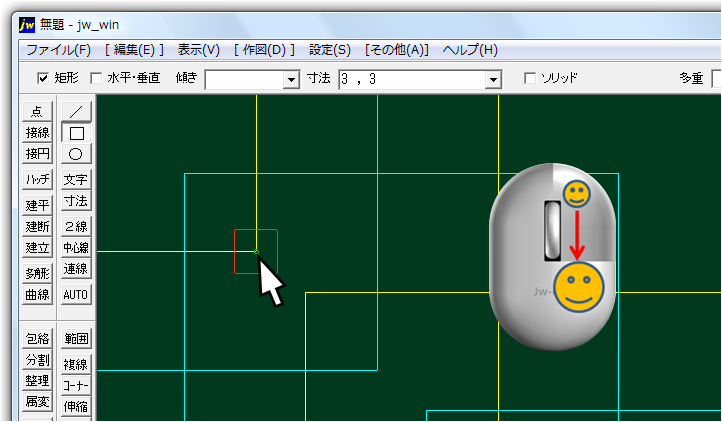Image resolution: width=722 pixels, height=422 pixels.
Task: Click the 寸法 value field showing 3 , 3
Action: pyautogui.click(x=410, y=79)
